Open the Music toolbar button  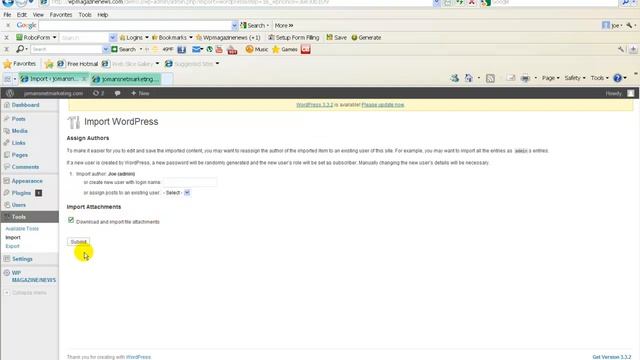257,49
